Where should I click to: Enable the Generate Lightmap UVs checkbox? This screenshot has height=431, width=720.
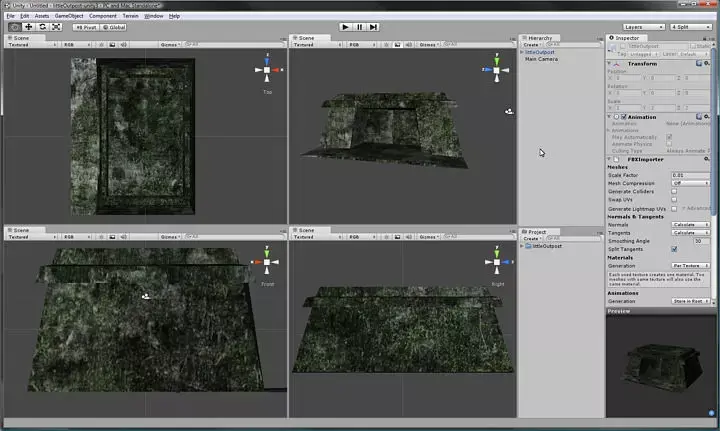(x=674, y=209)
